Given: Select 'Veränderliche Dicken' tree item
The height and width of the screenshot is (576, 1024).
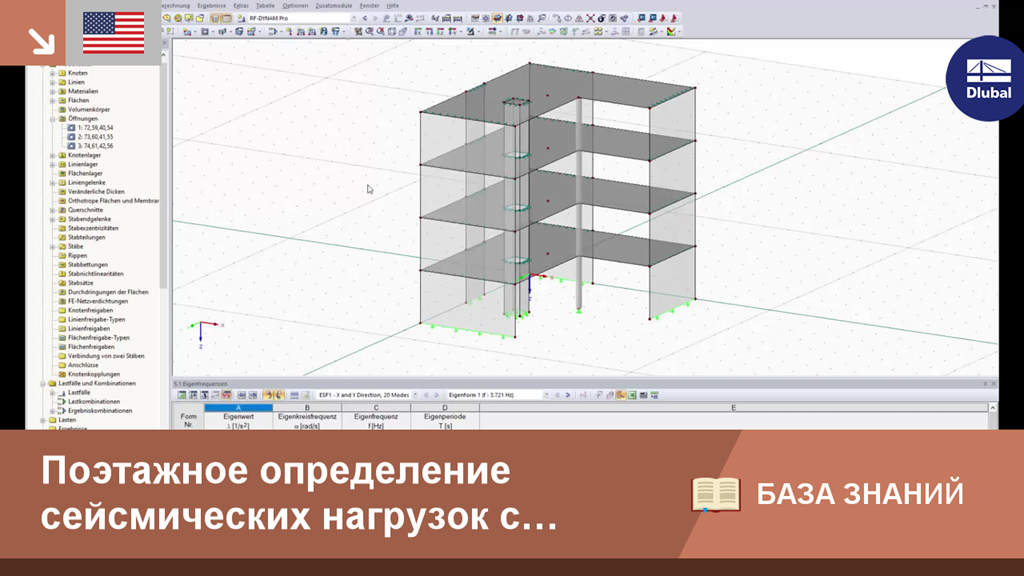Looking at the screenshot, I should [96, 192].
